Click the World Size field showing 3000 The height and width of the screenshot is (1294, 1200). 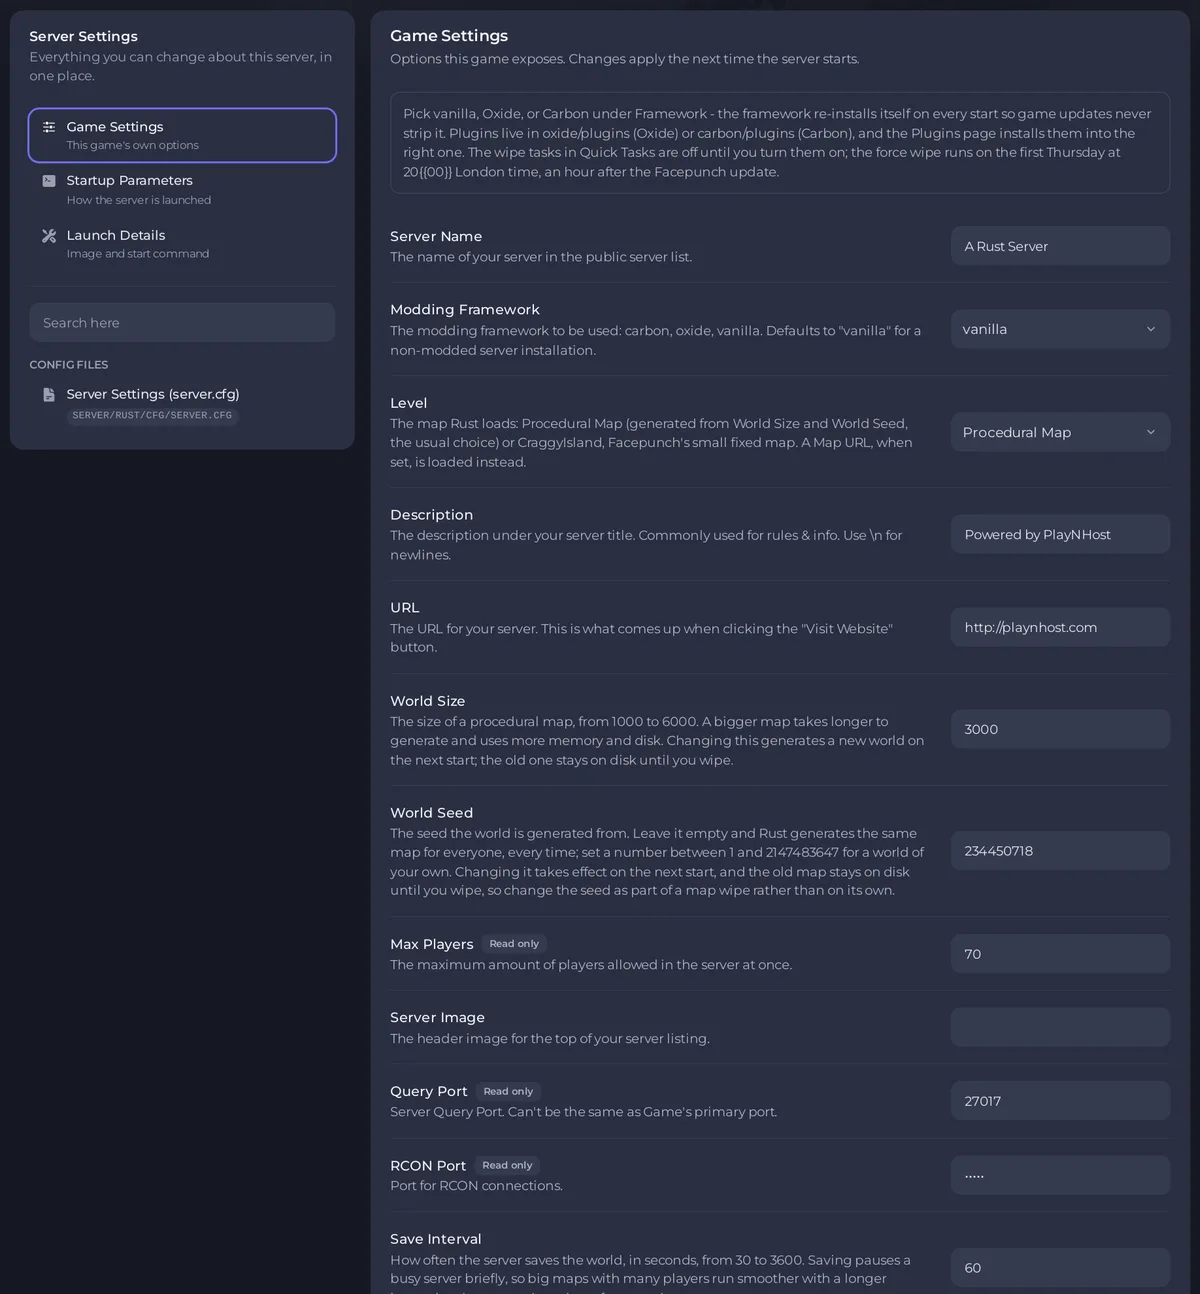[1060, 729]
